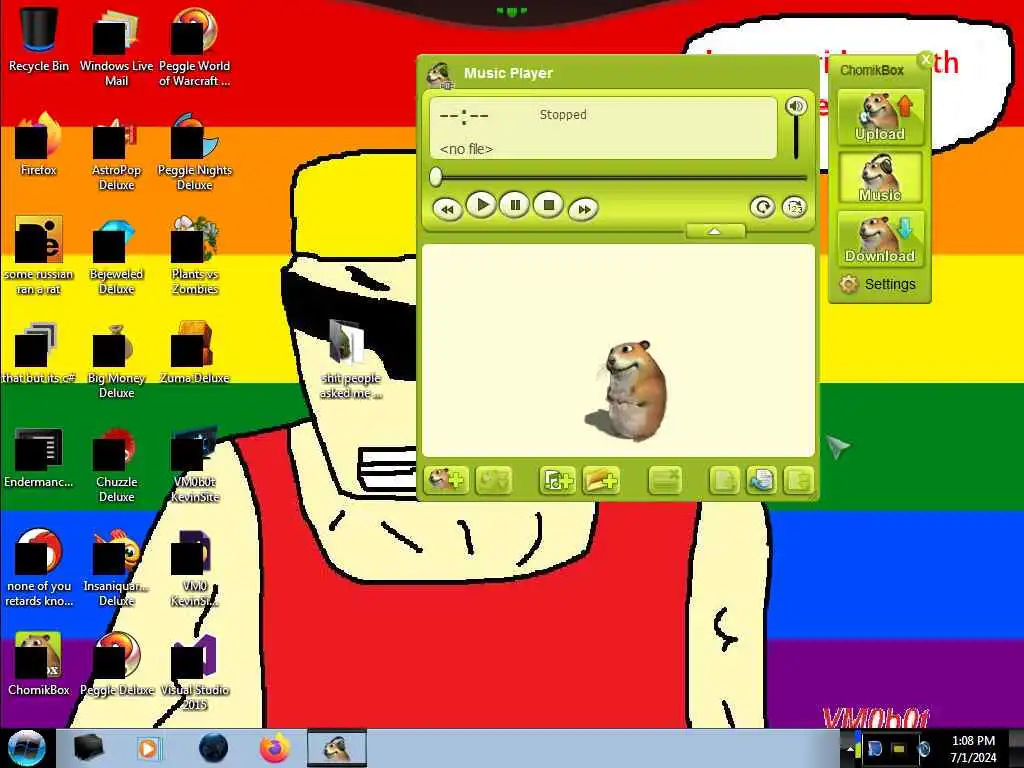Click the playlist area hamster
Image resolution: width=1024 pixels, height=768 pixels.
tap(628, 391)
